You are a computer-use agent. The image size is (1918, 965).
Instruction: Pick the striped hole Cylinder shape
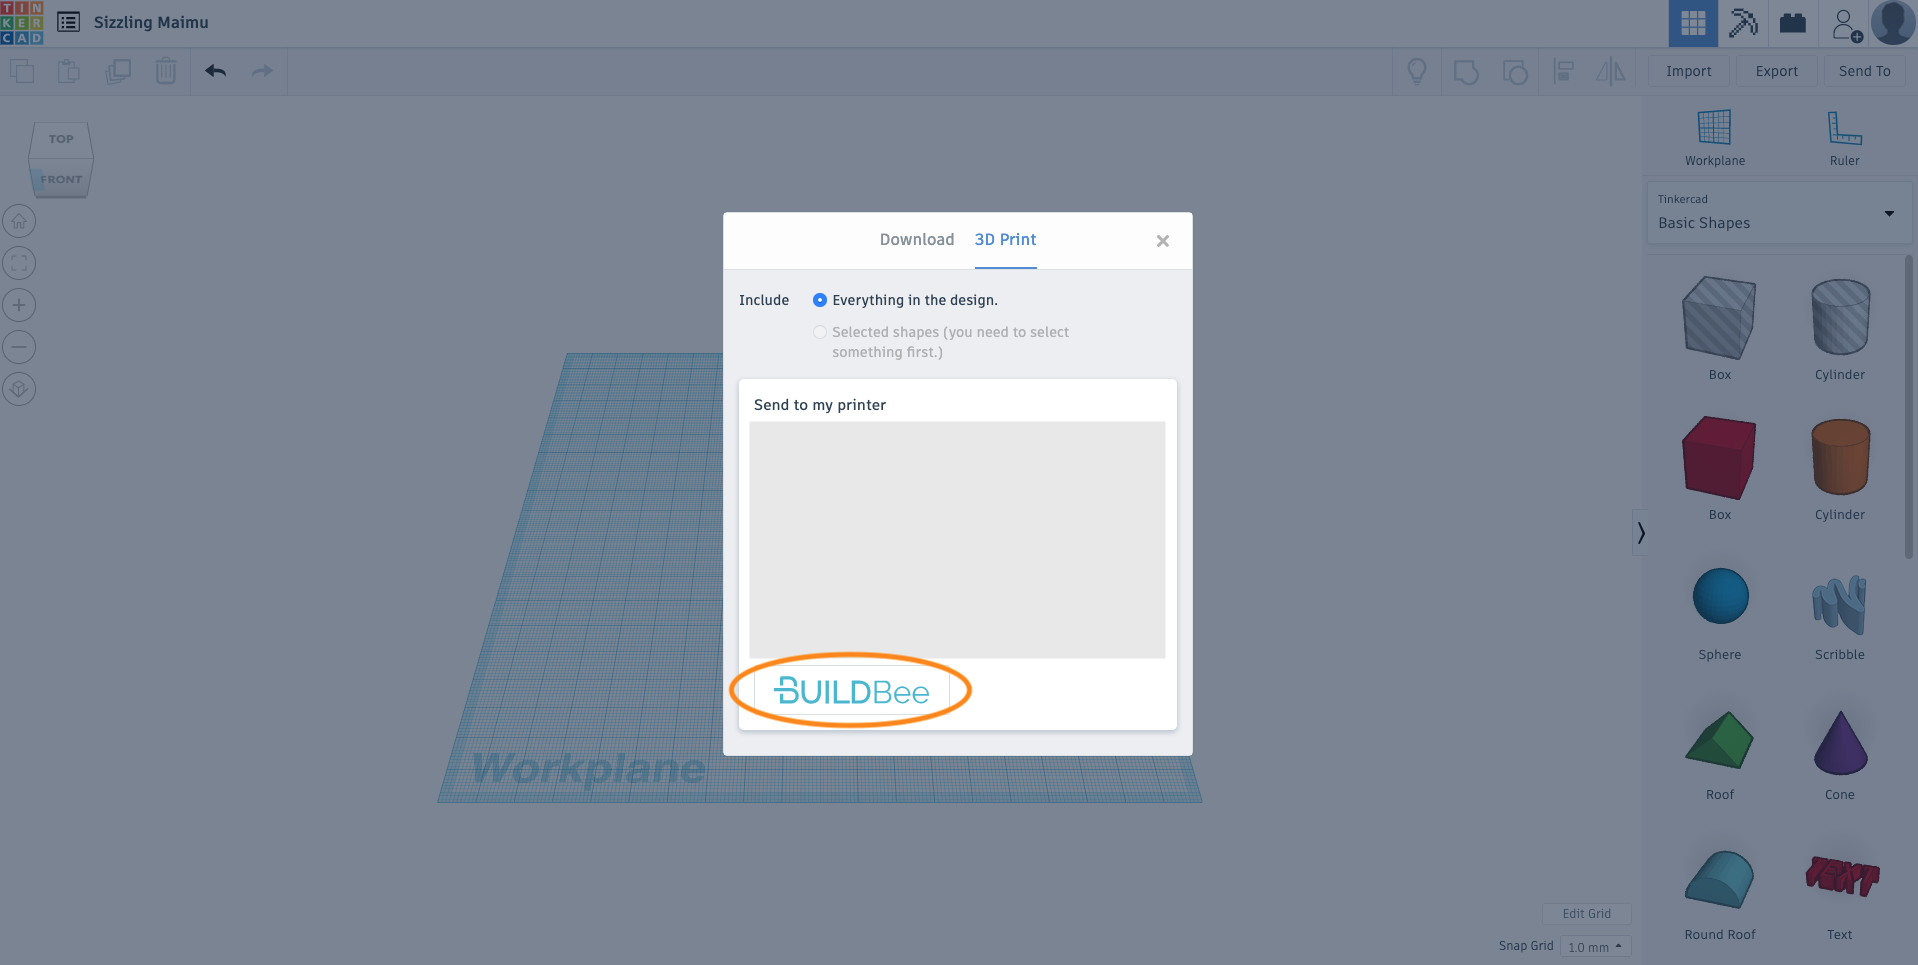(1840, 317)
